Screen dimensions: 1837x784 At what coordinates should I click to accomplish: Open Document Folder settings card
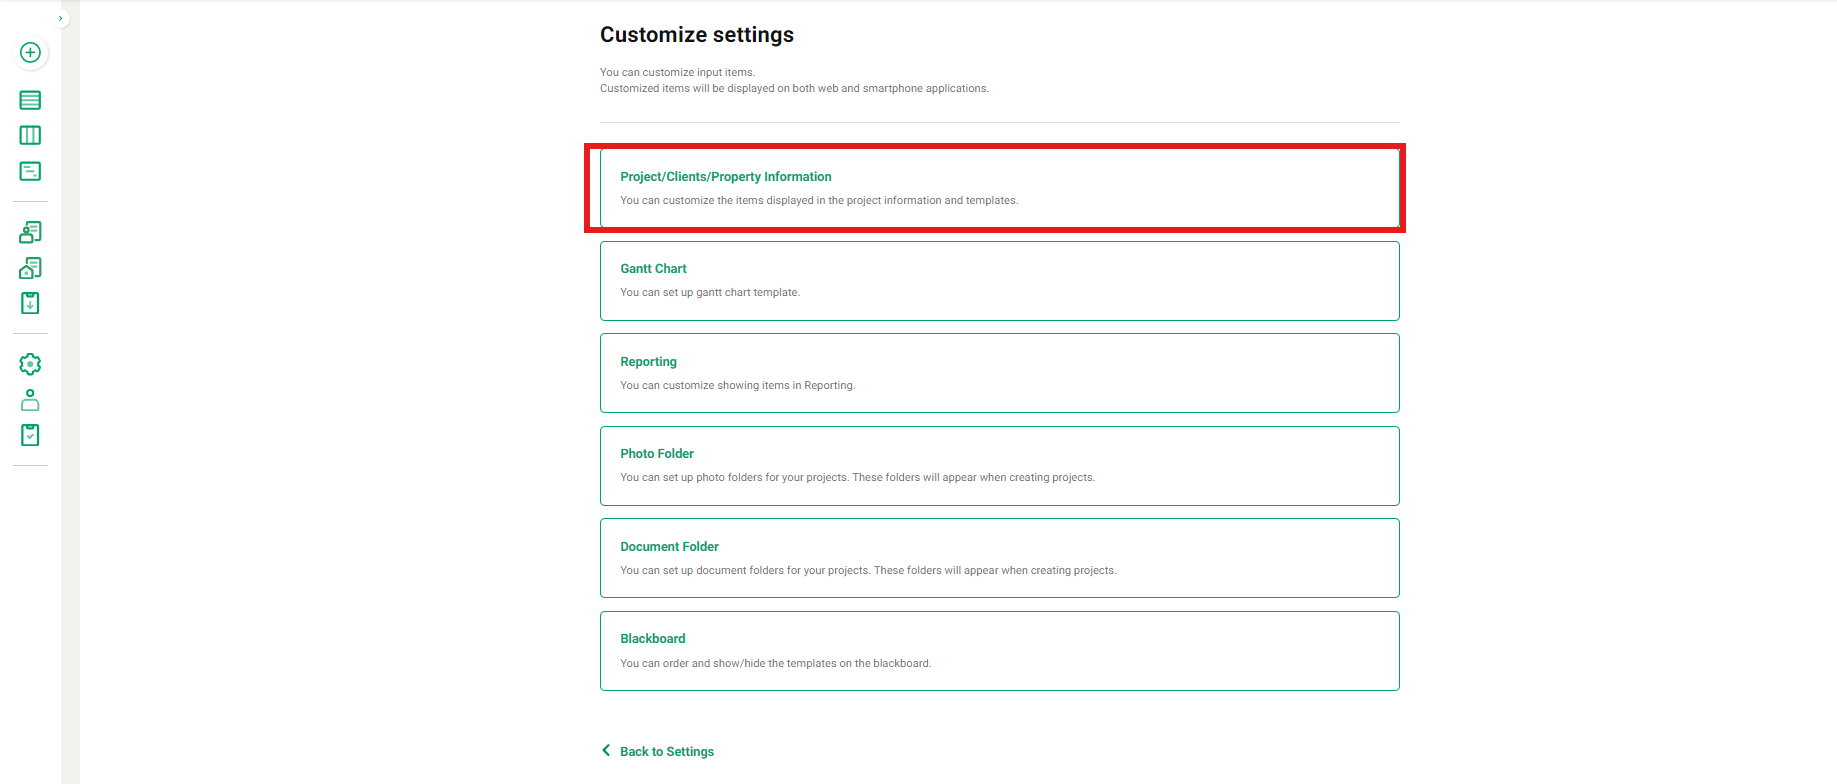point(998,558)
